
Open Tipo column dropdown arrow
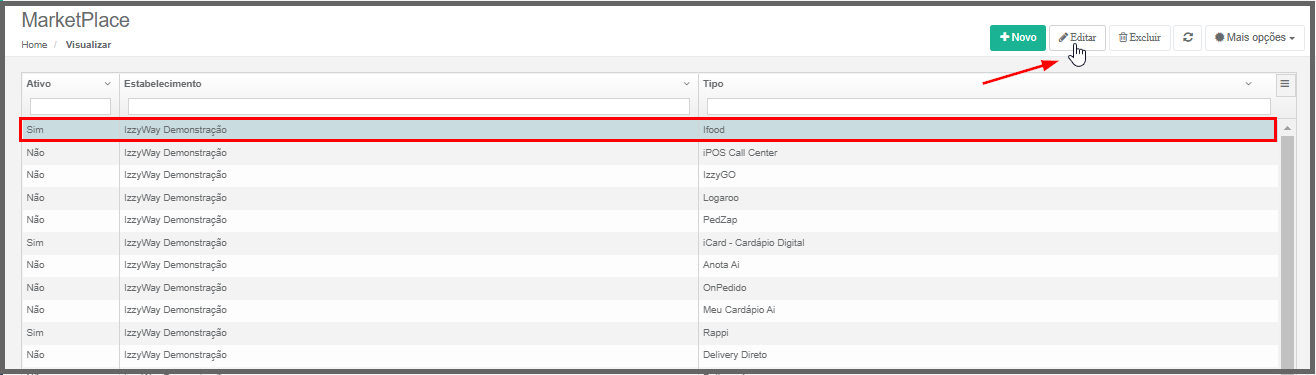pos(1248,84)
